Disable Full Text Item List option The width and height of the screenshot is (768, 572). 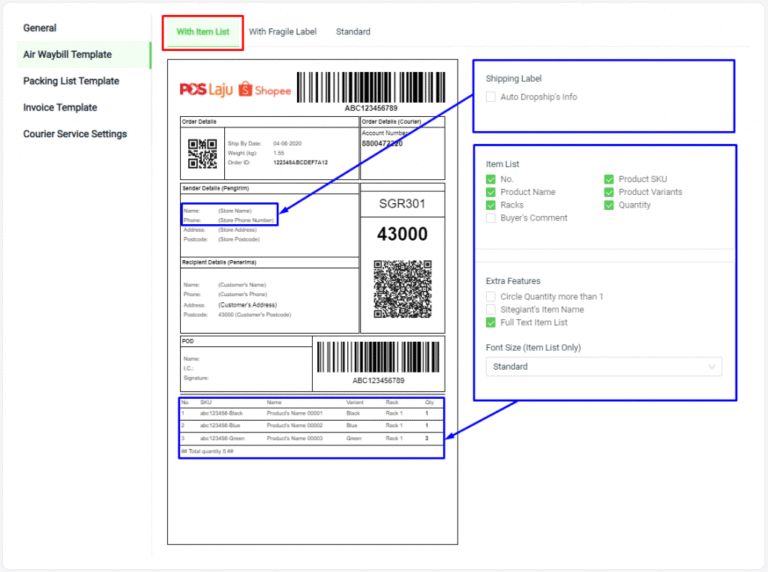tap(491, 323)
